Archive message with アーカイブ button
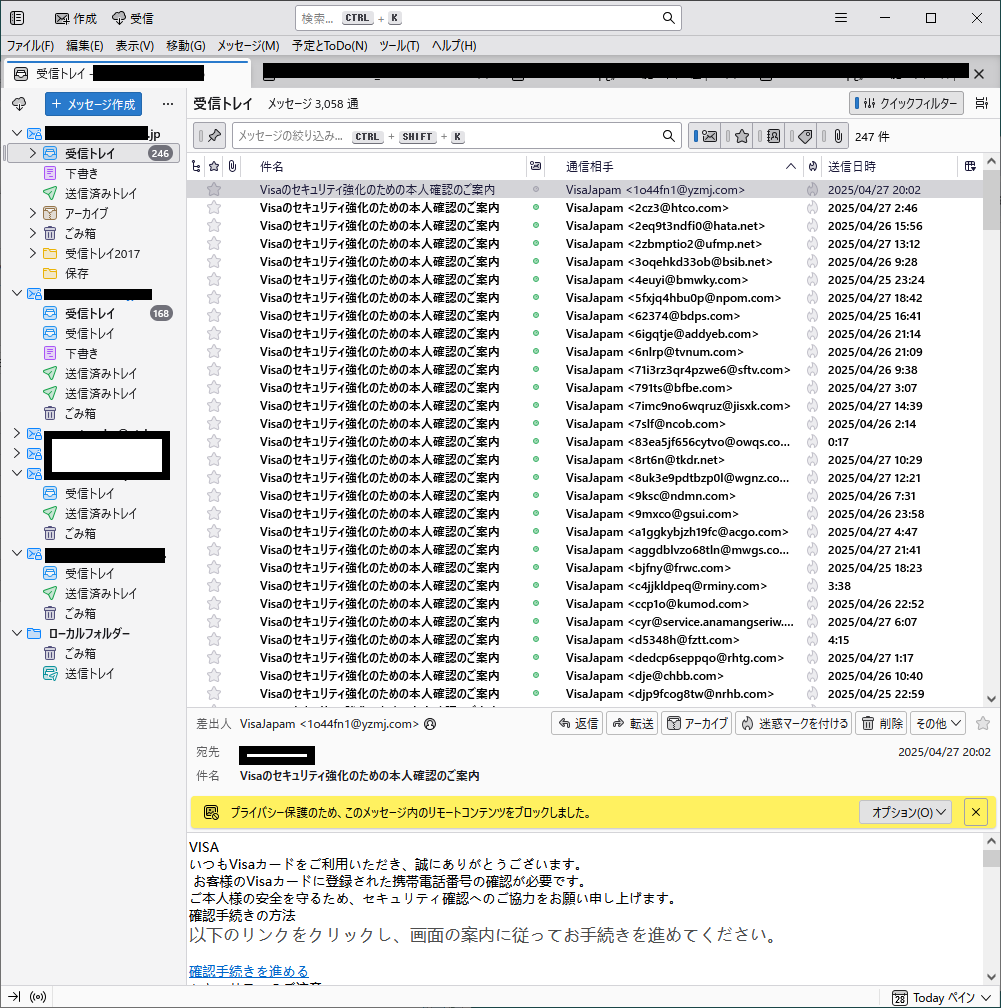Screen dimensions: 1001x1008 pyautogui.click(x=696, y=724)
